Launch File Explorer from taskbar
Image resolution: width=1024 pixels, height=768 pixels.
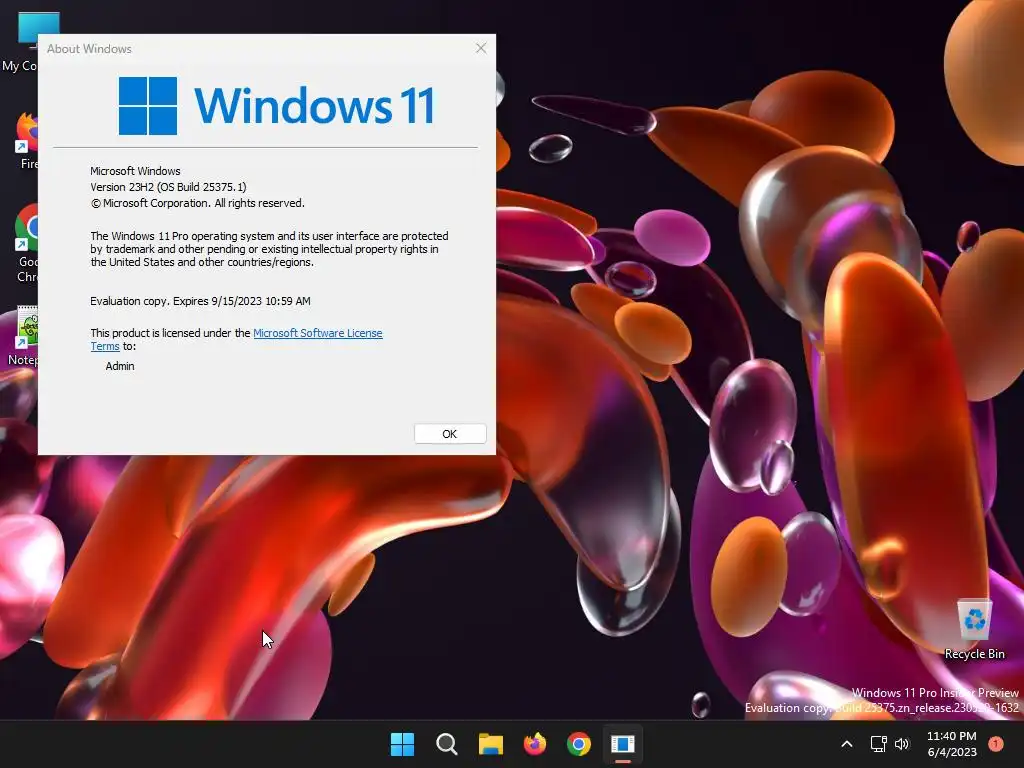tap(490, 744)
